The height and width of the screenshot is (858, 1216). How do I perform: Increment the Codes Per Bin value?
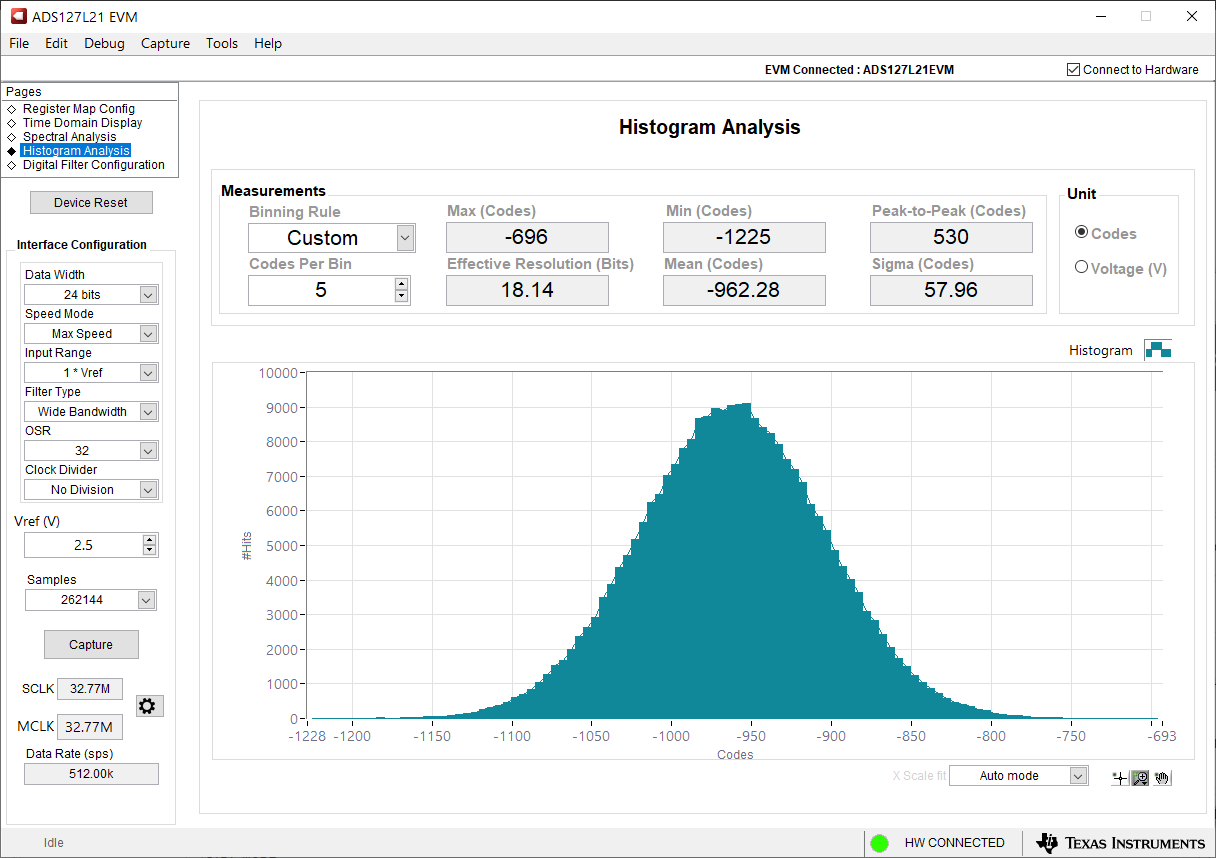401,284
